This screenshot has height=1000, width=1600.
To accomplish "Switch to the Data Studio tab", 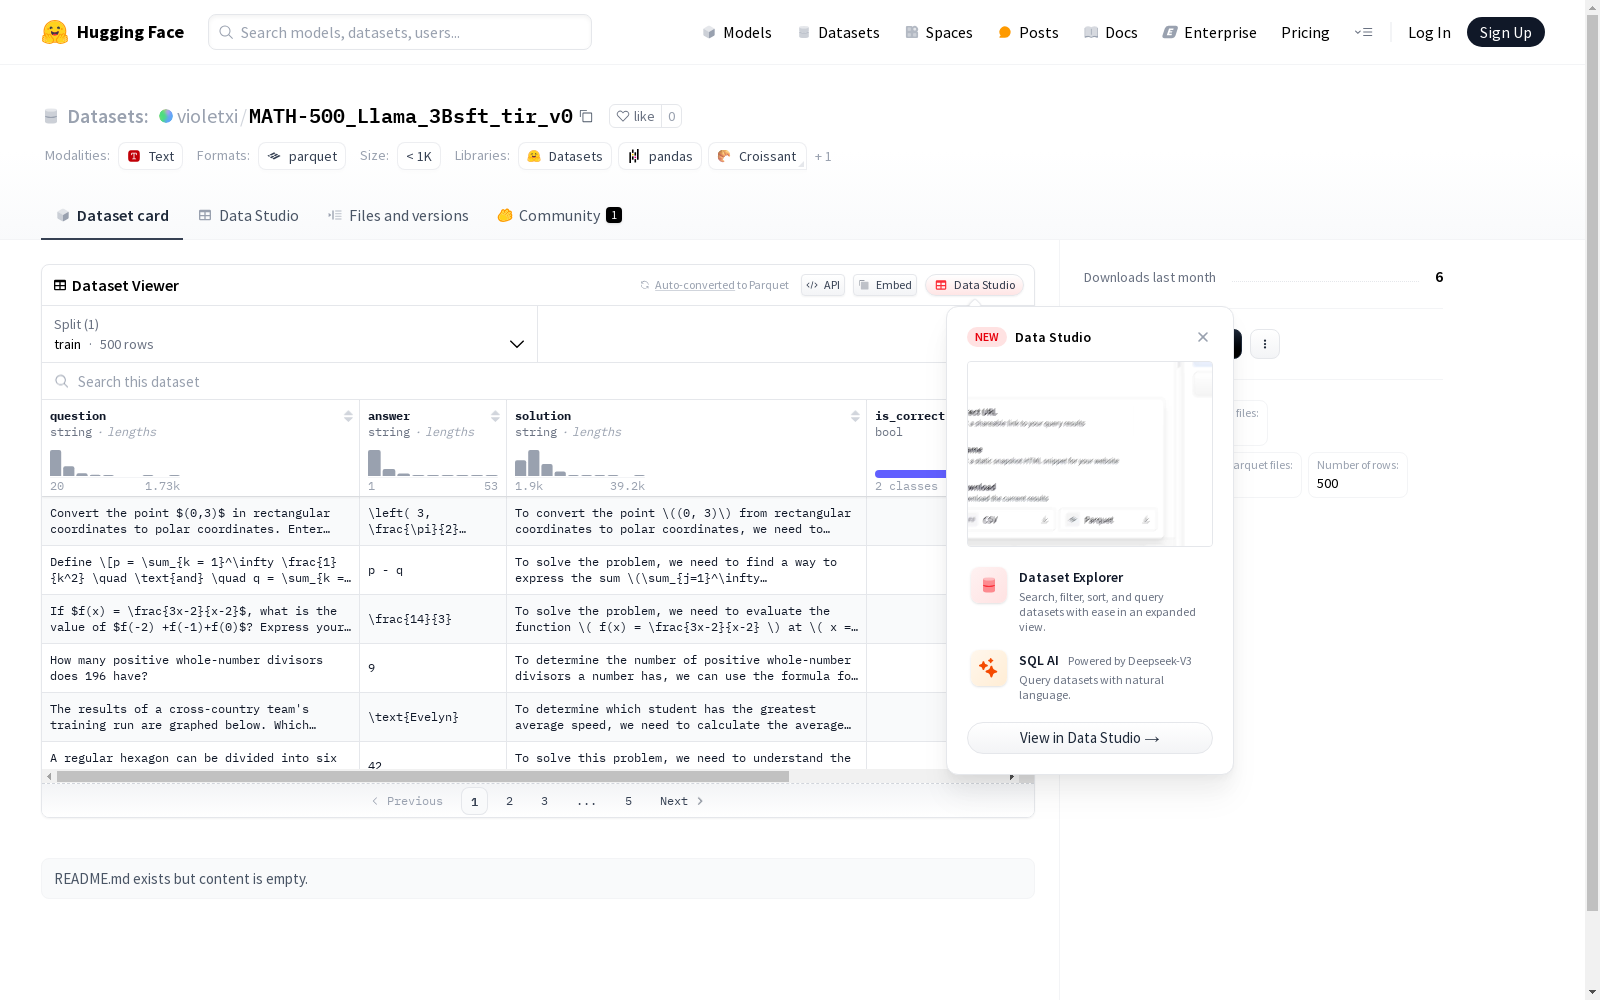I will pyautogui.click(x=248, y=216).
